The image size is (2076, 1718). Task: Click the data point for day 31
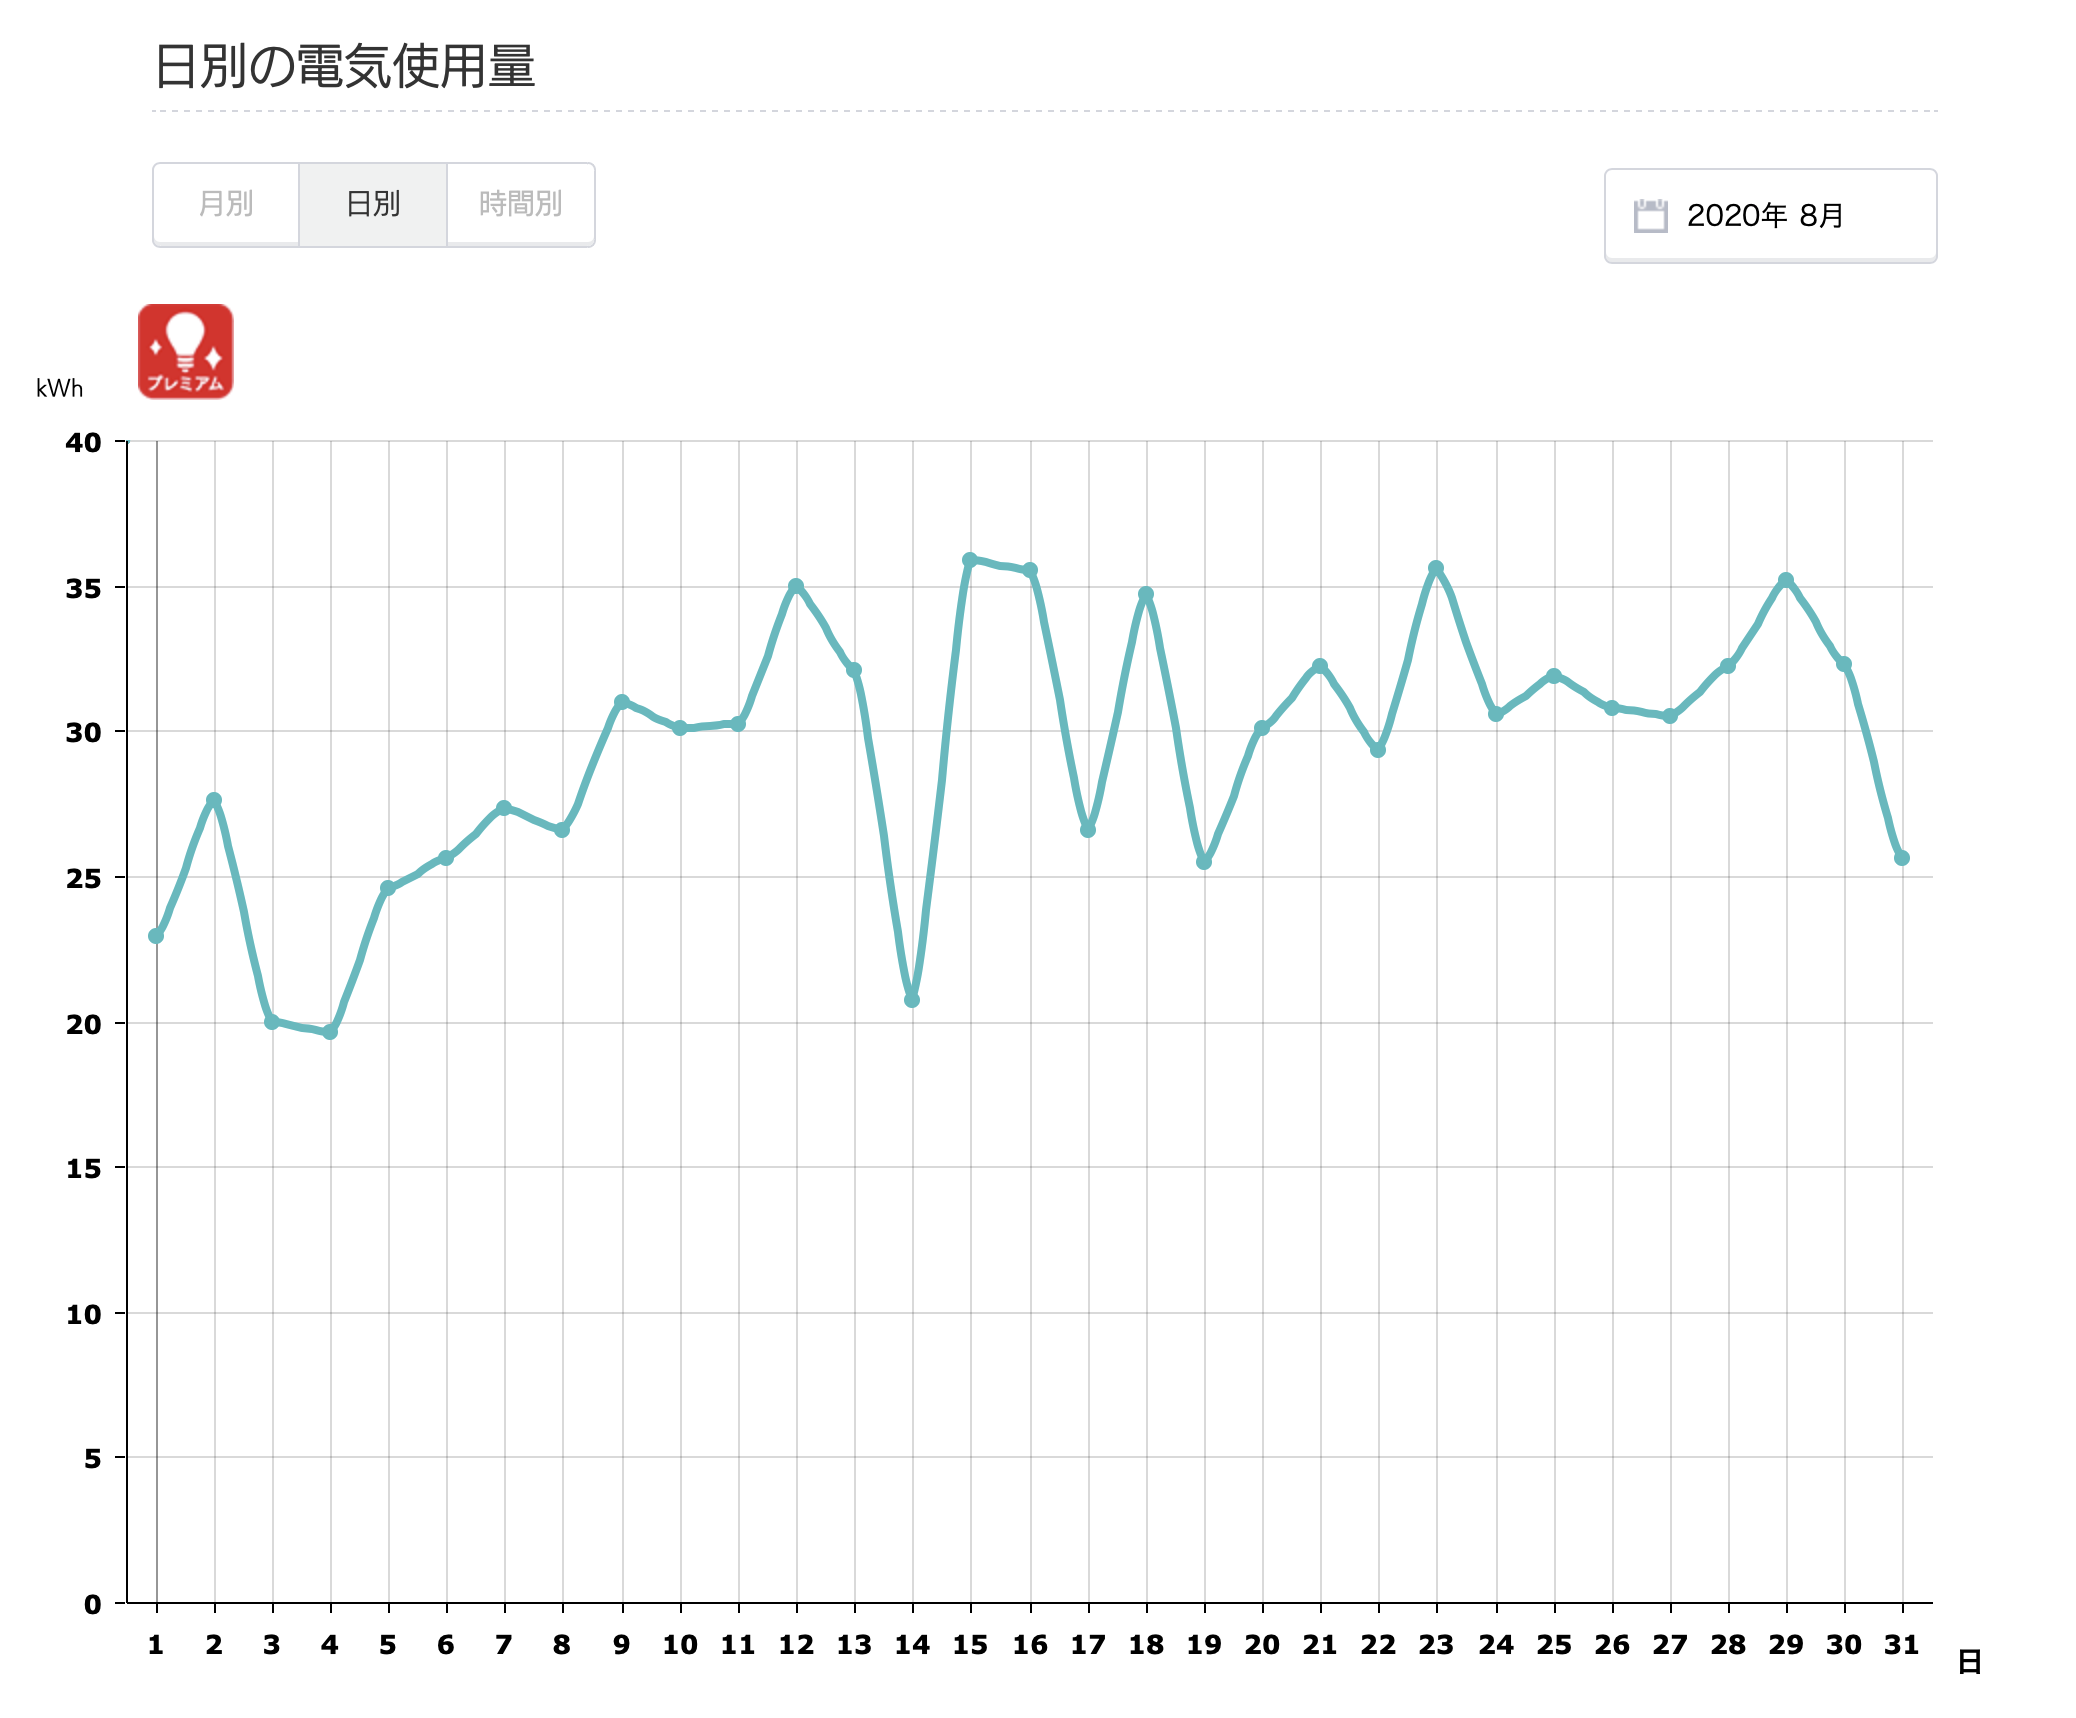(x=1902, y=858)
